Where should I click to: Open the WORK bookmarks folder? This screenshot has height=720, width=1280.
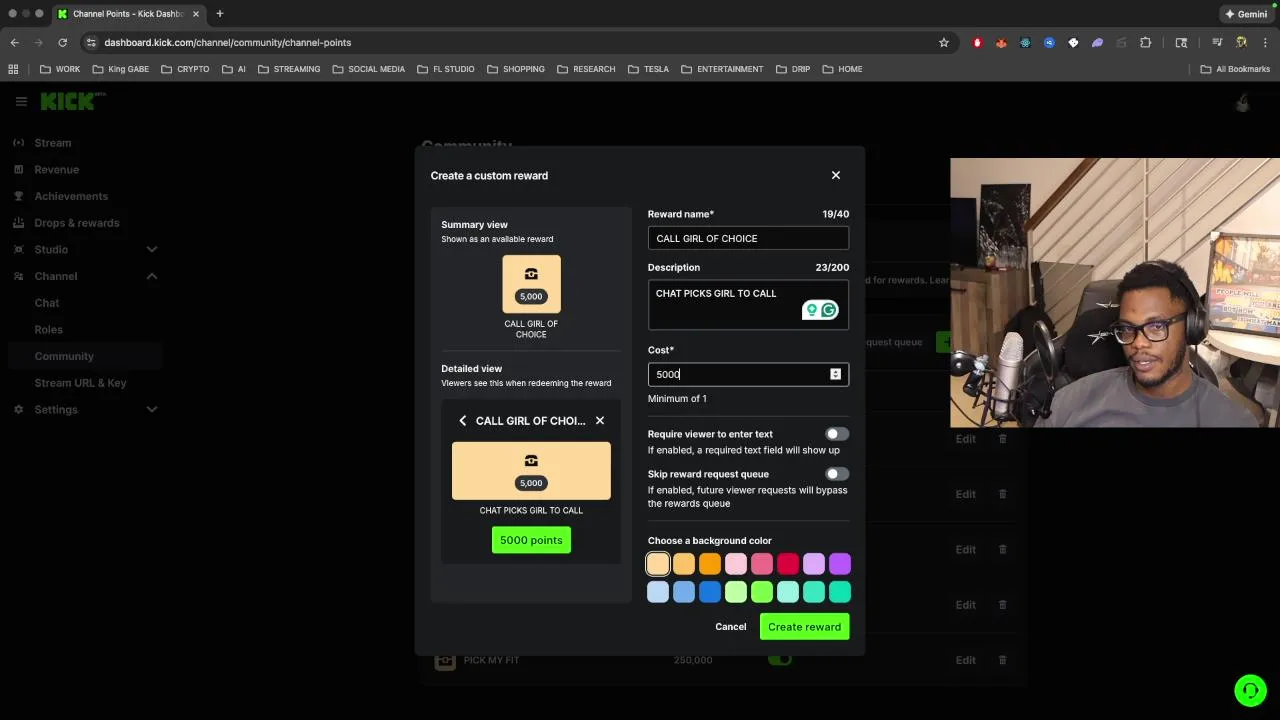coord(60,69)
